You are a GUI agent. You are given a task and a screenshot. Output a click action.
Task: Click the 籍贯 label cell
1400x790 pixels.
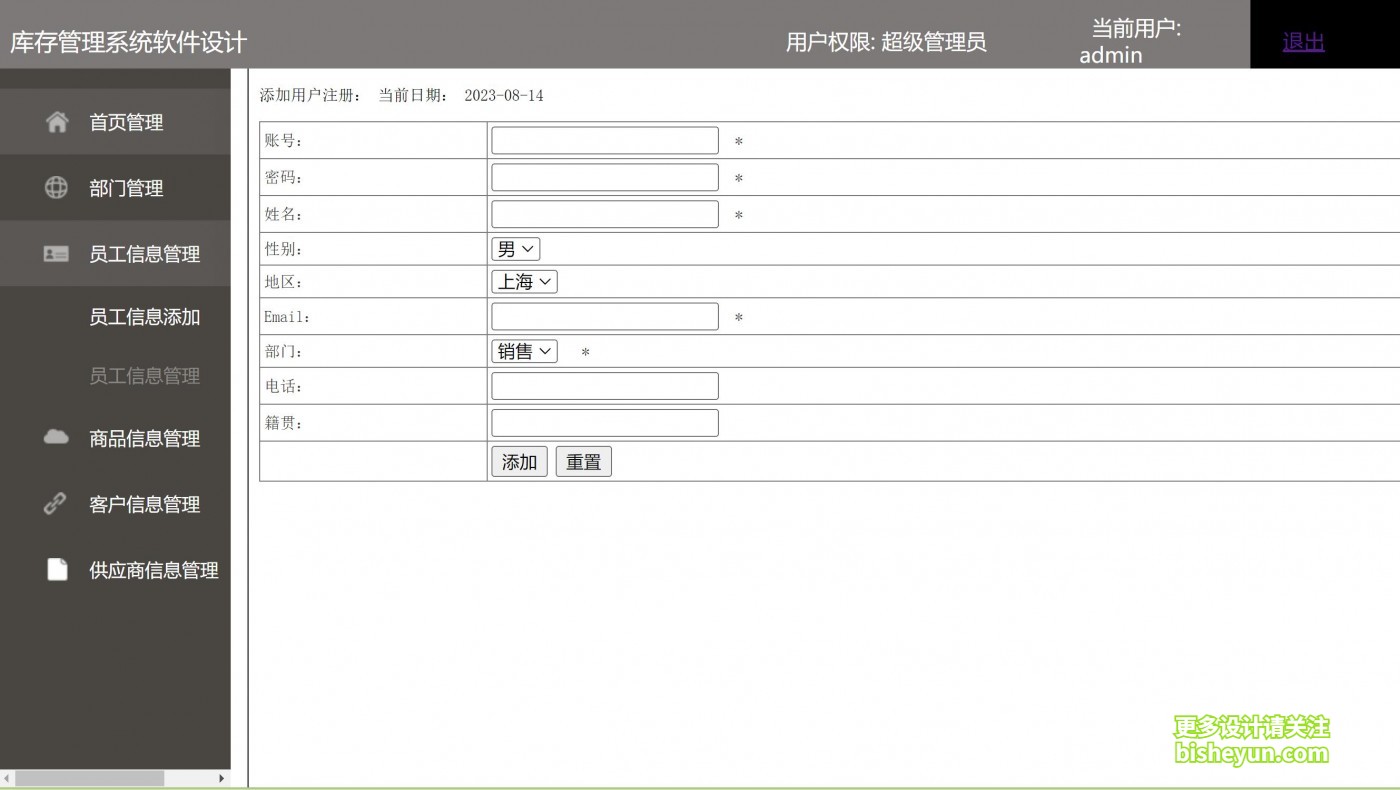pyautogui.click(x=373, y=423)
